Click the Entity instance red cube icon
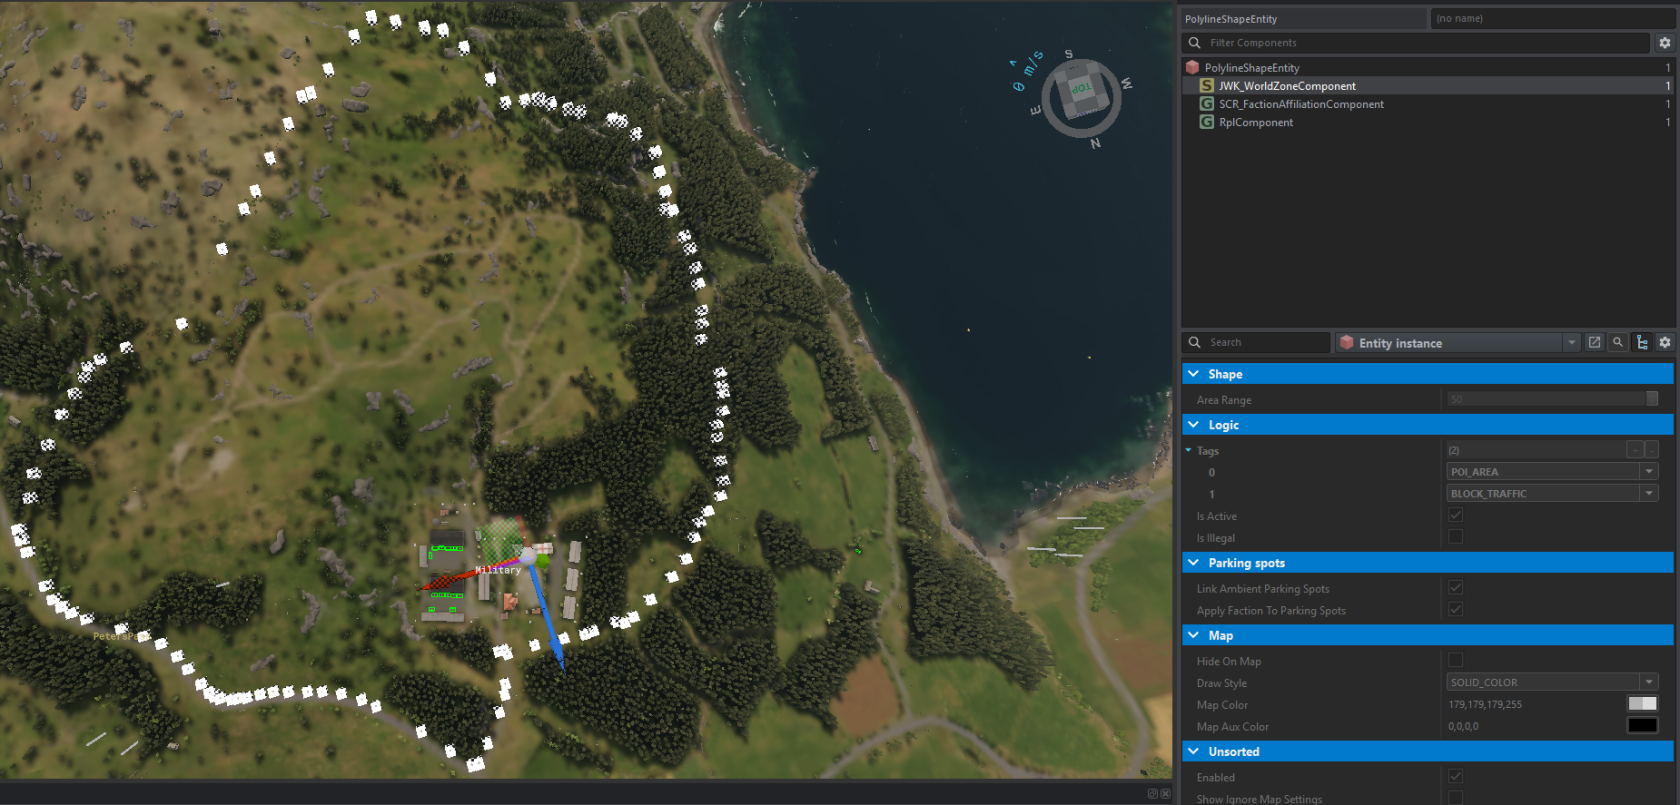Image resolution: width=1680 pixels, height=805 pixels. pyautogui.click(x=1347, y=342)
